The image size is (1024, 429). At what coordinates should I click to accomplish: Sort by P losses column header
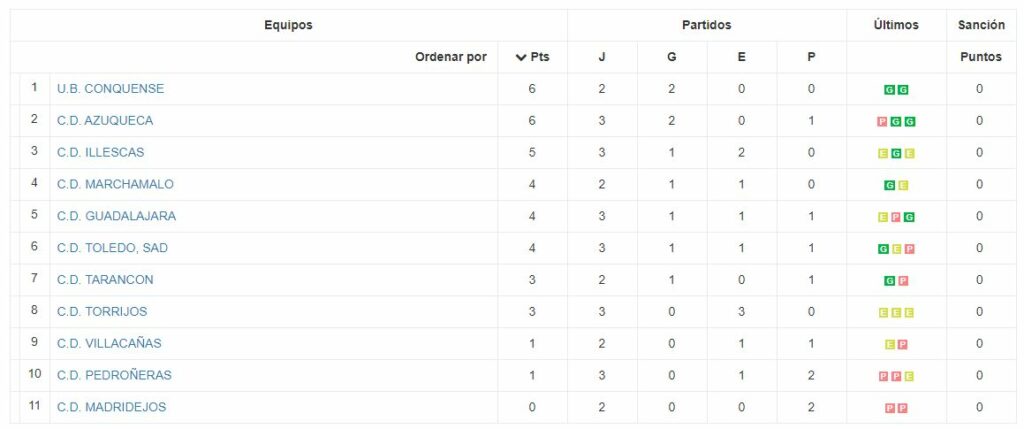[811, 57]
